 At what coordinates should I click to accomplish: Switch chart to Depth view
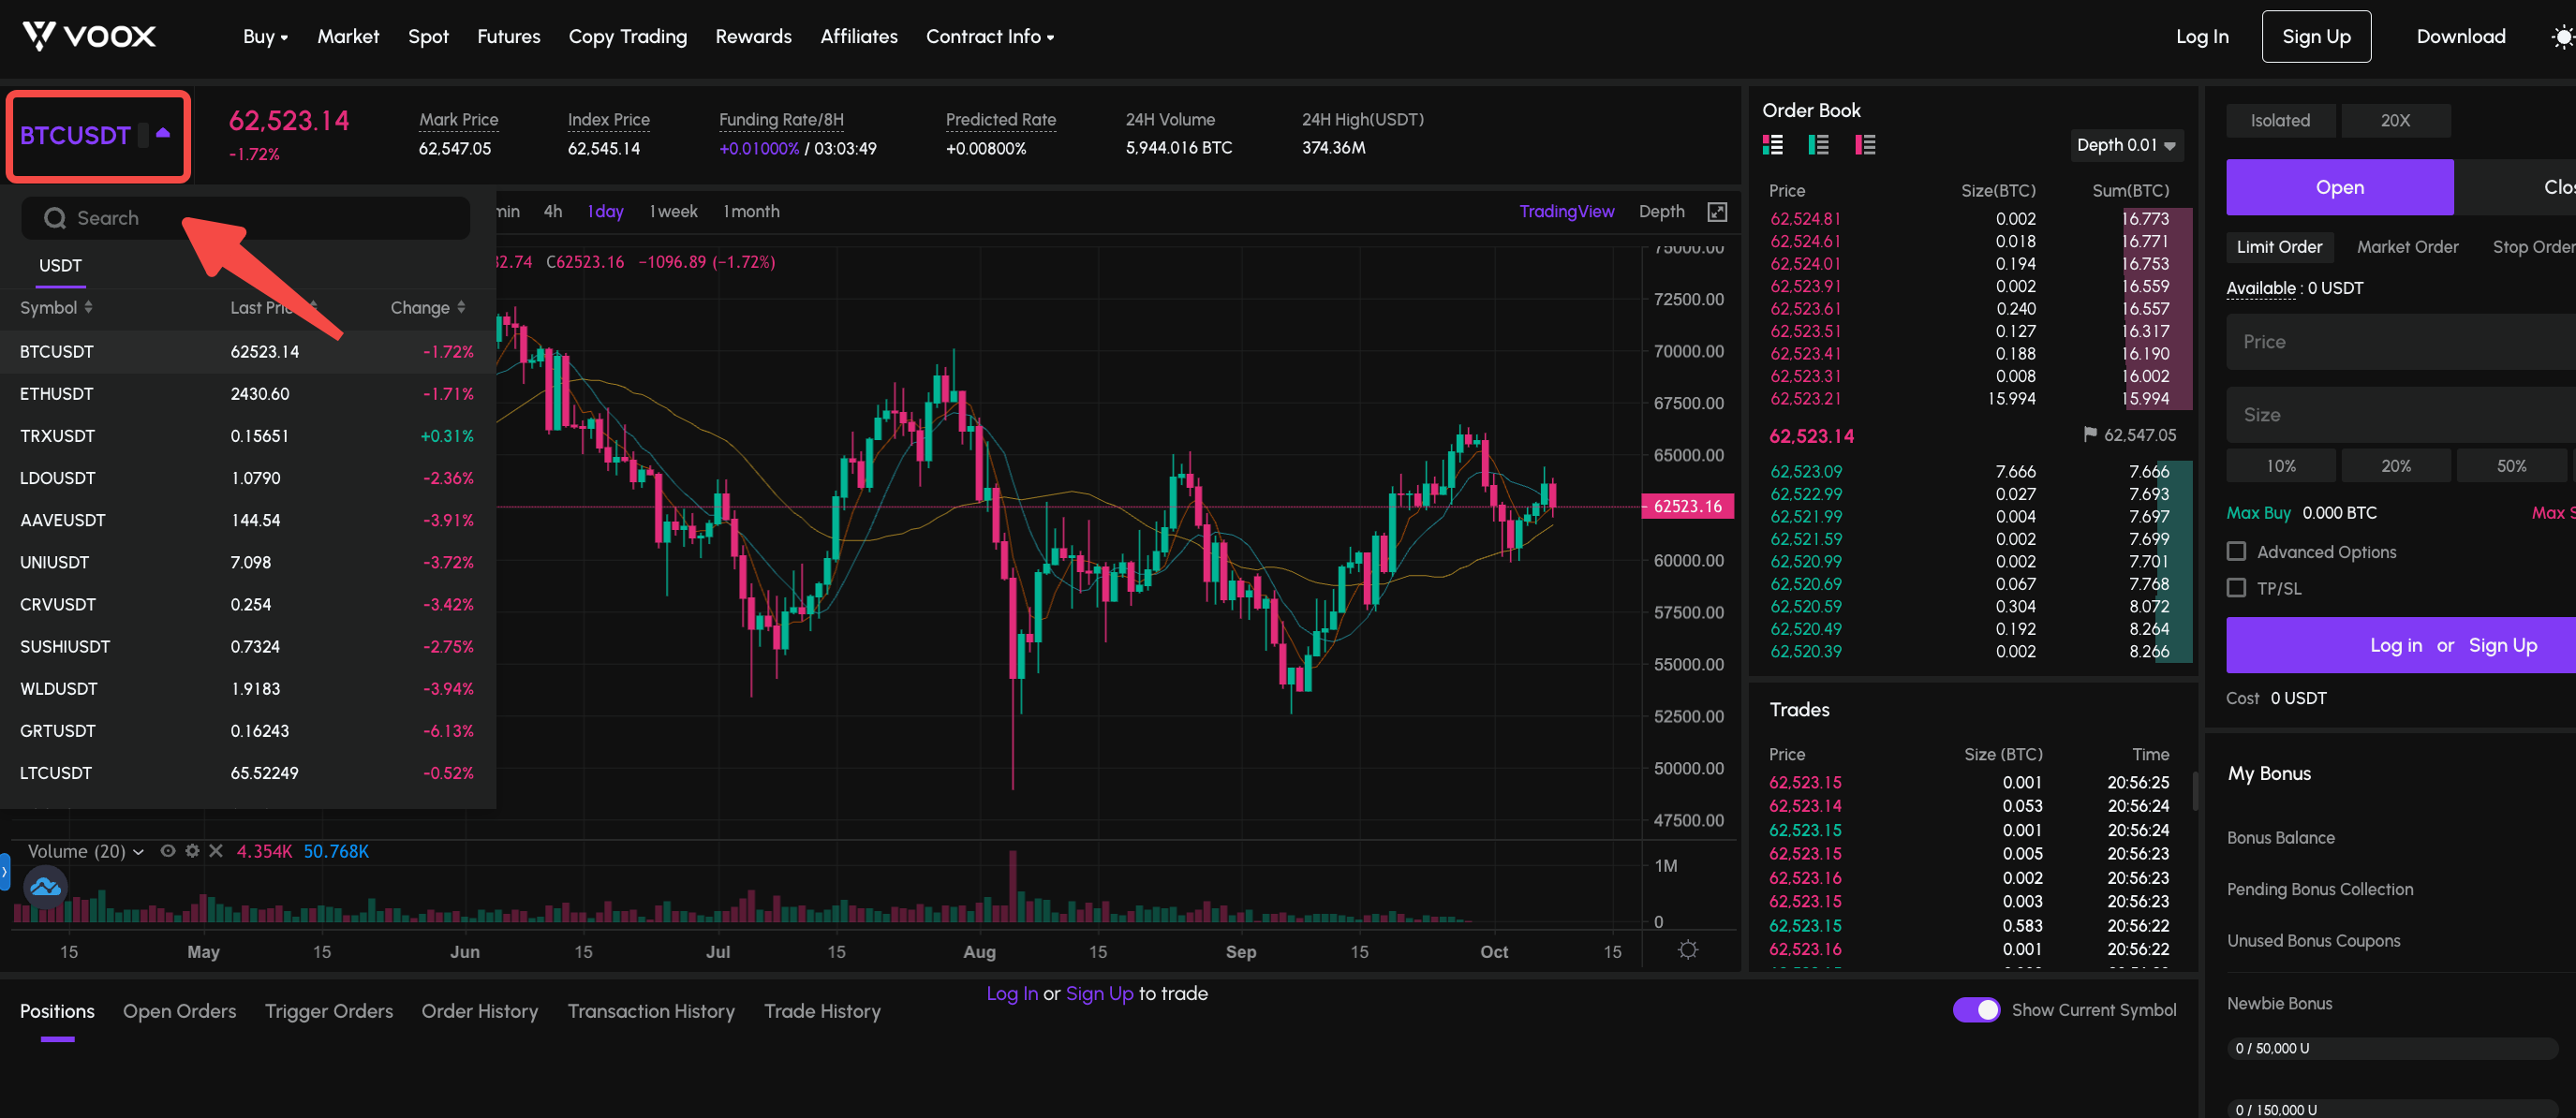point(1662,211)
